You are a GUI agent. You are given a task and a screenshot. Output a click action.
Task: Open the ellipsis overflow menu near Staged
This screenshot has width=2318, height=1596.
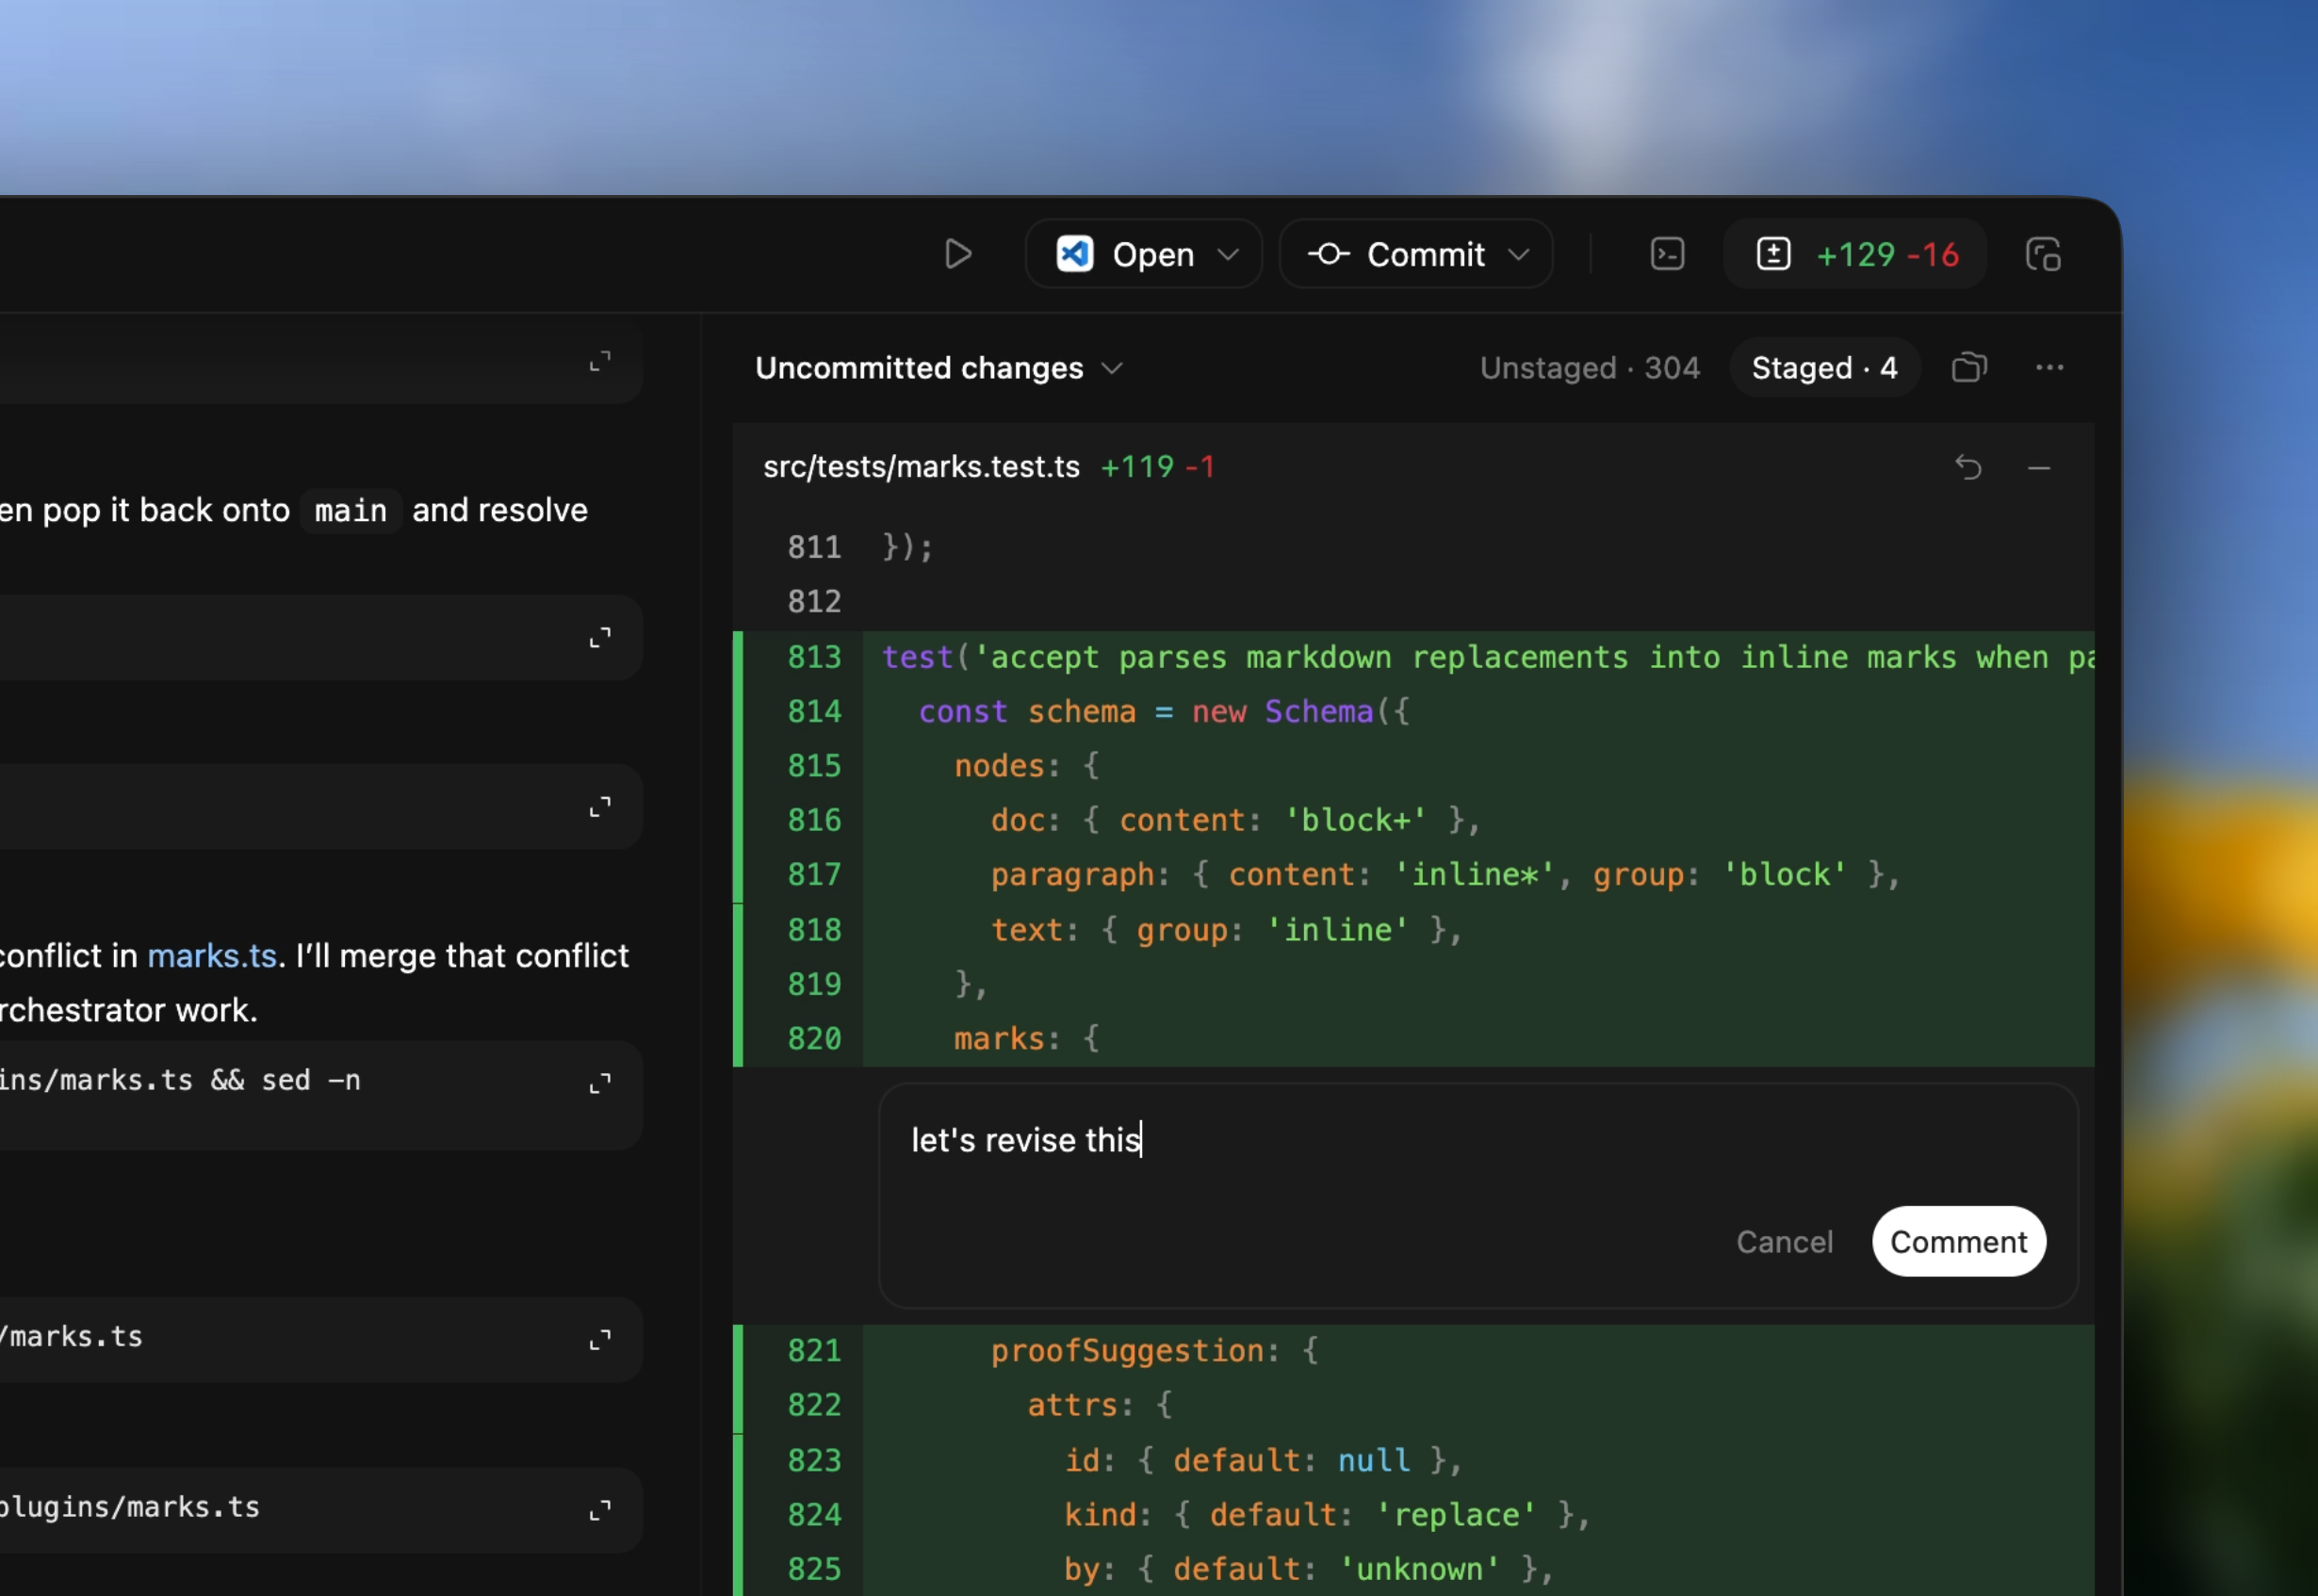click(x=2050, y=368)
